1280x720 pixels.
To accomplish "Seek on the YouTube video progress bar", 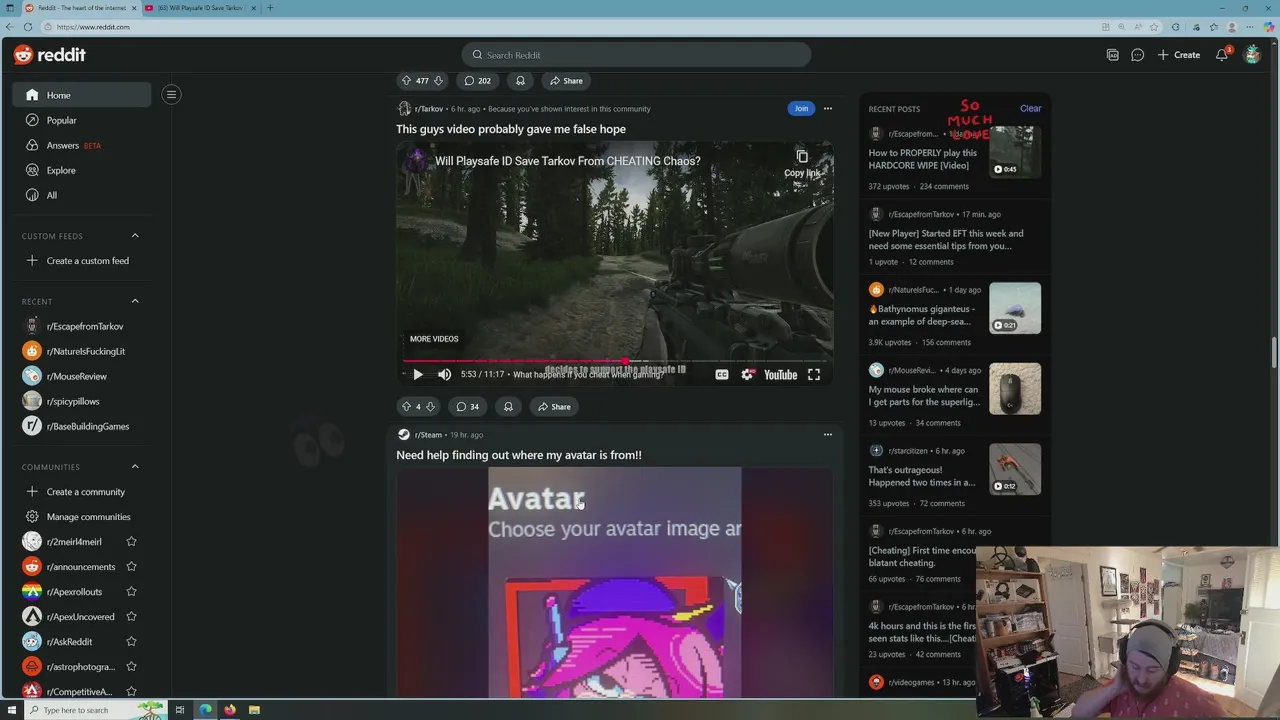I will click(x=615, y=361).
